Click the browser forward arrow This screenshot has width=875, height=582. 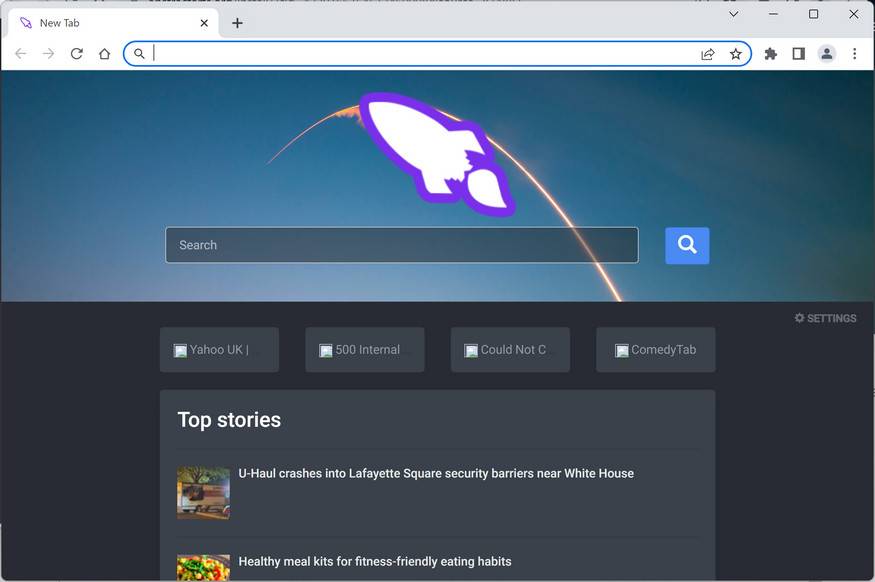tap(49, 54)
